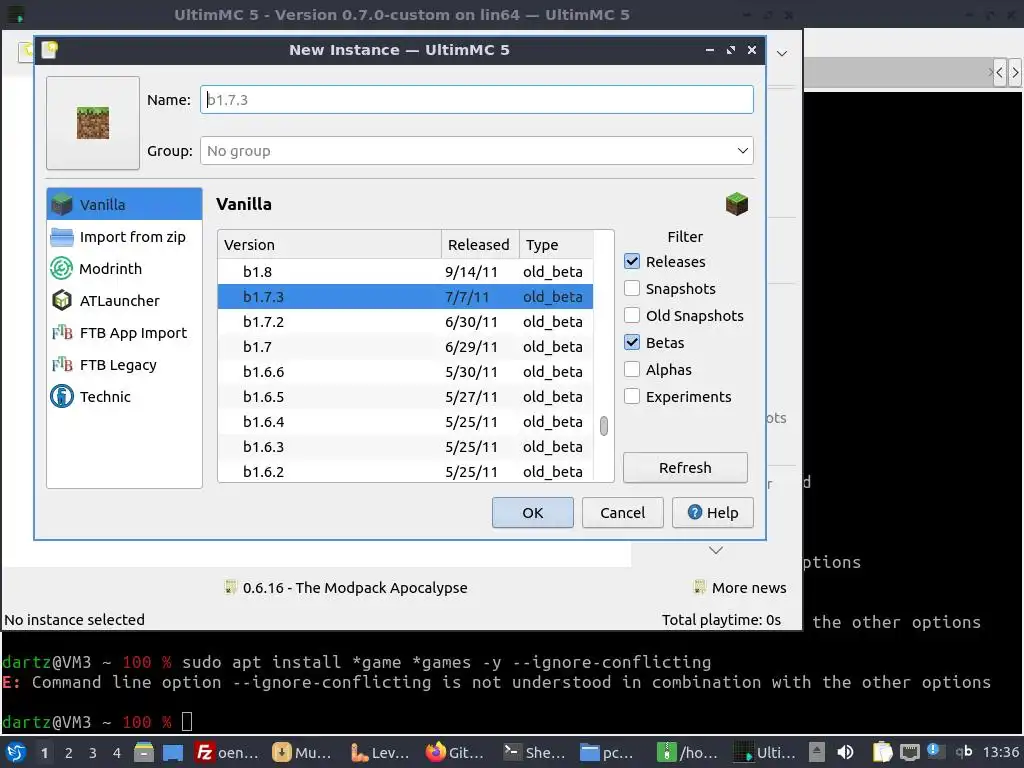Expand chevron right of dialog title
Viewport: 1024px width, 768px height.
tap(782, 54)
